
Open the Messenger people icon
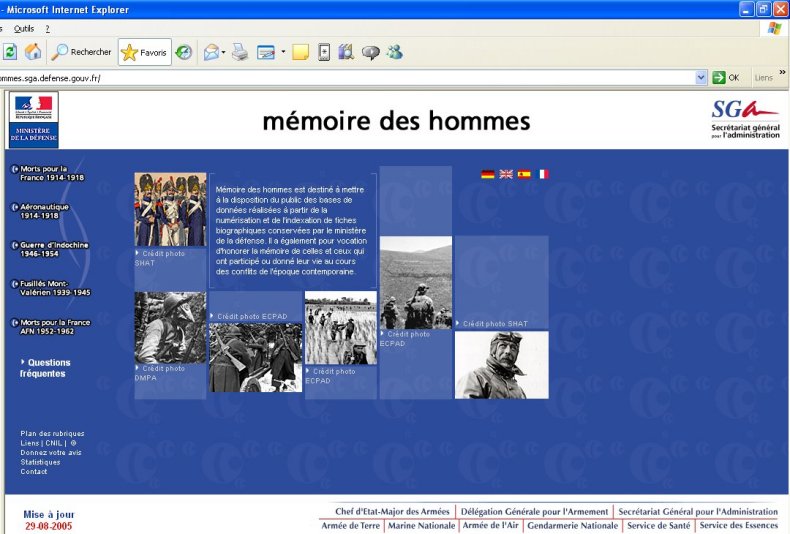coord(394,52)
